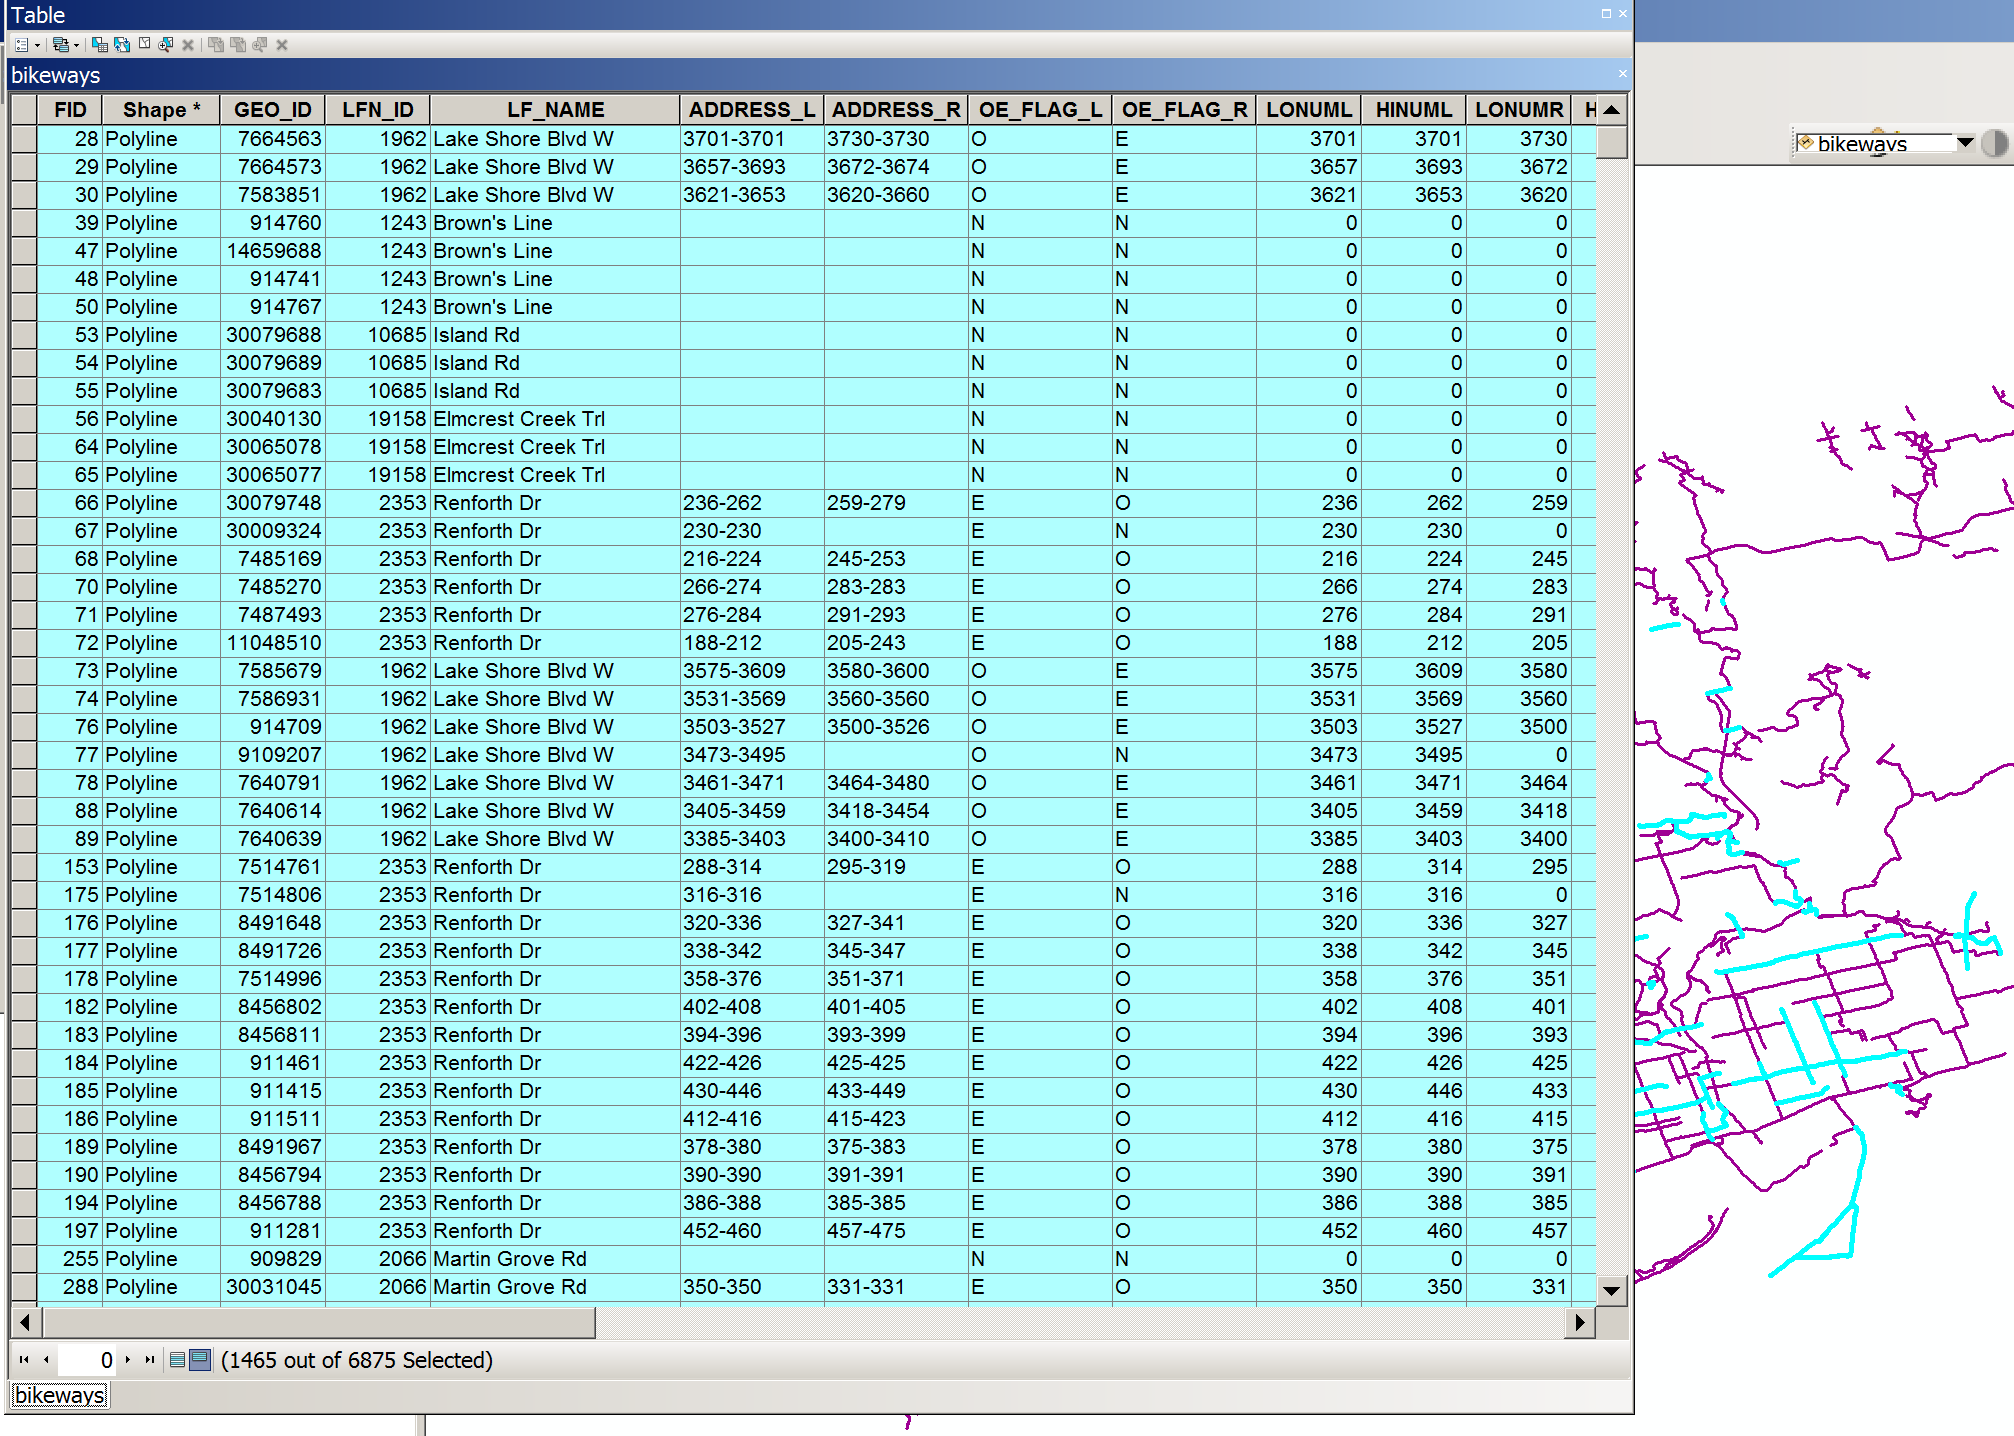Click the LF_NAME column header
The image size is (2014, 1436).
(555, 110)
